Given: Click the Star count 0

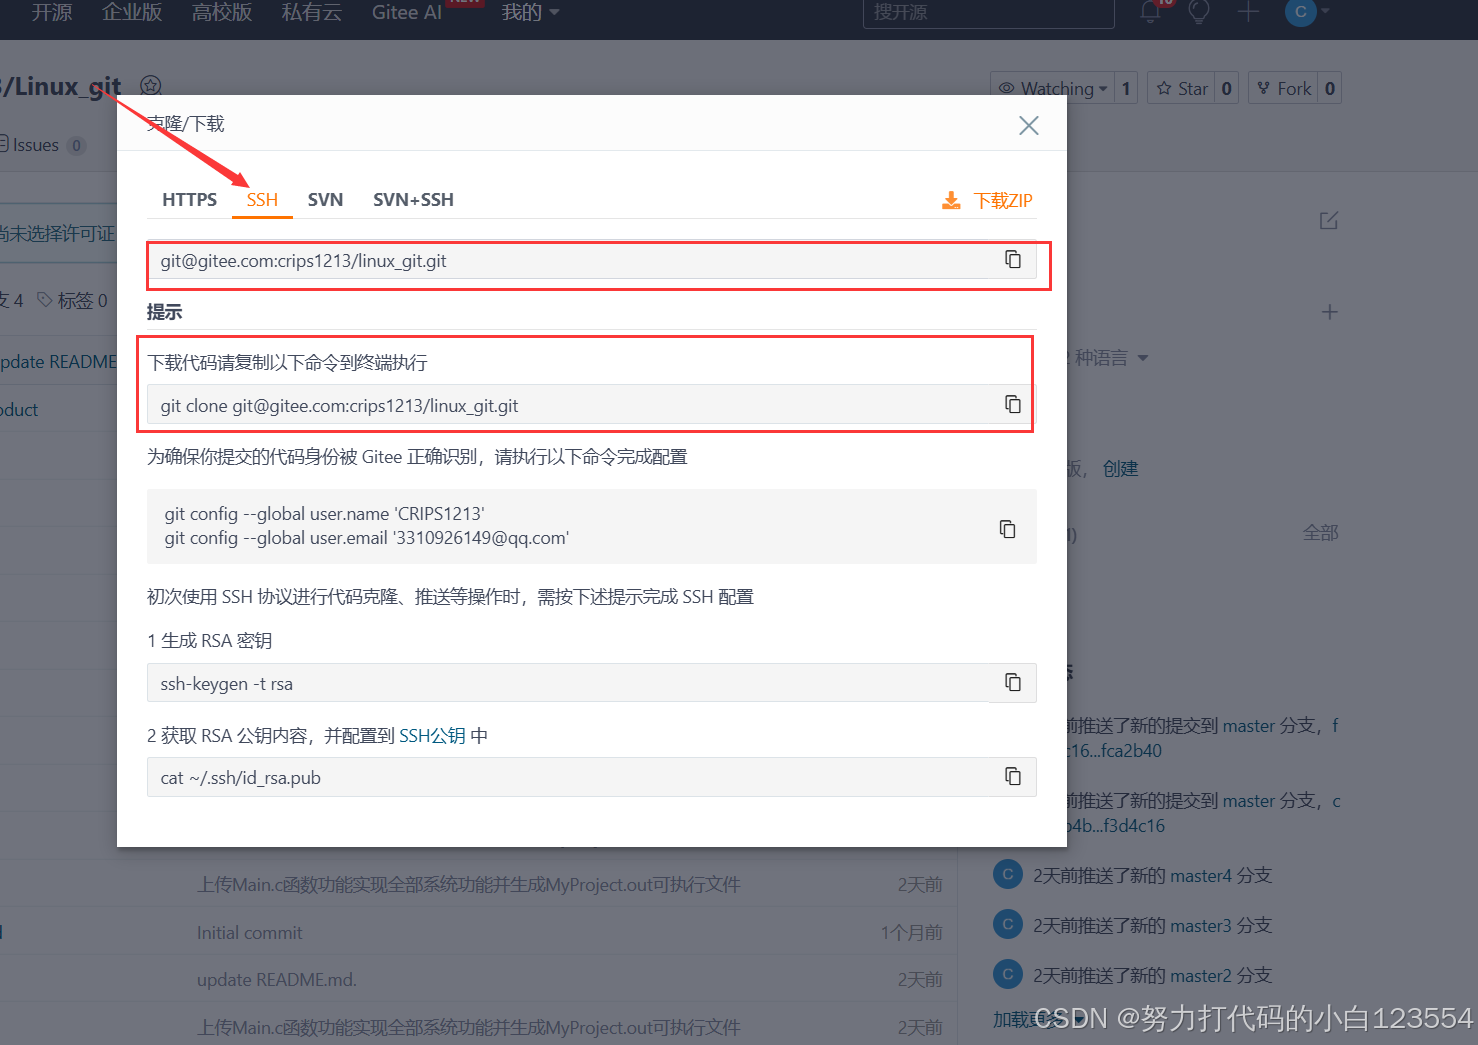Looking at the screenshot, I should point(1227,88).
